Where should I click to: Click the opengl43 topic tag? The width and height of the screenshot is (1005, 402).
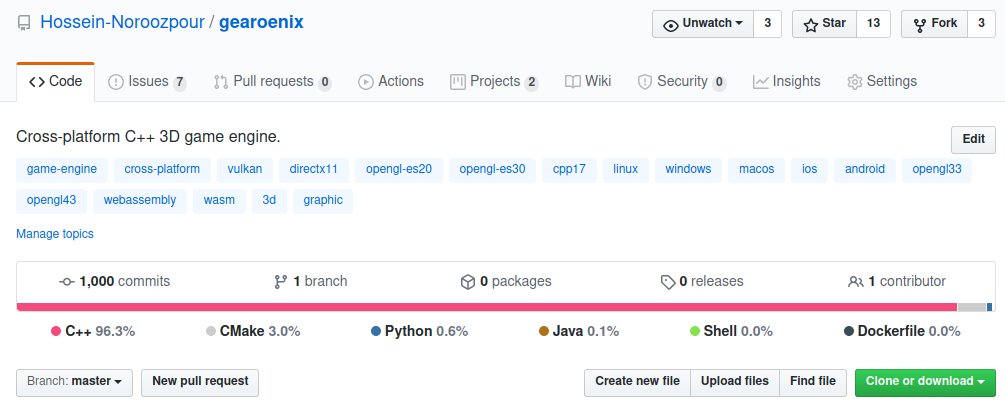click(x=51, y=201)
